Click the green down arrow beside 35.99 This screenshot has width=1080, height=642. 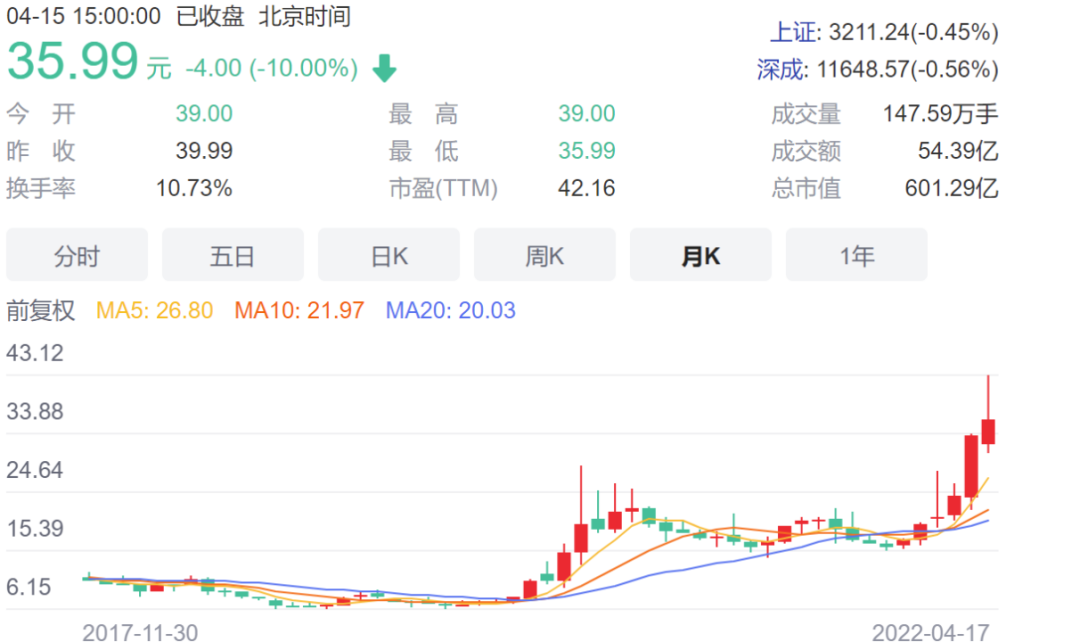382,66
